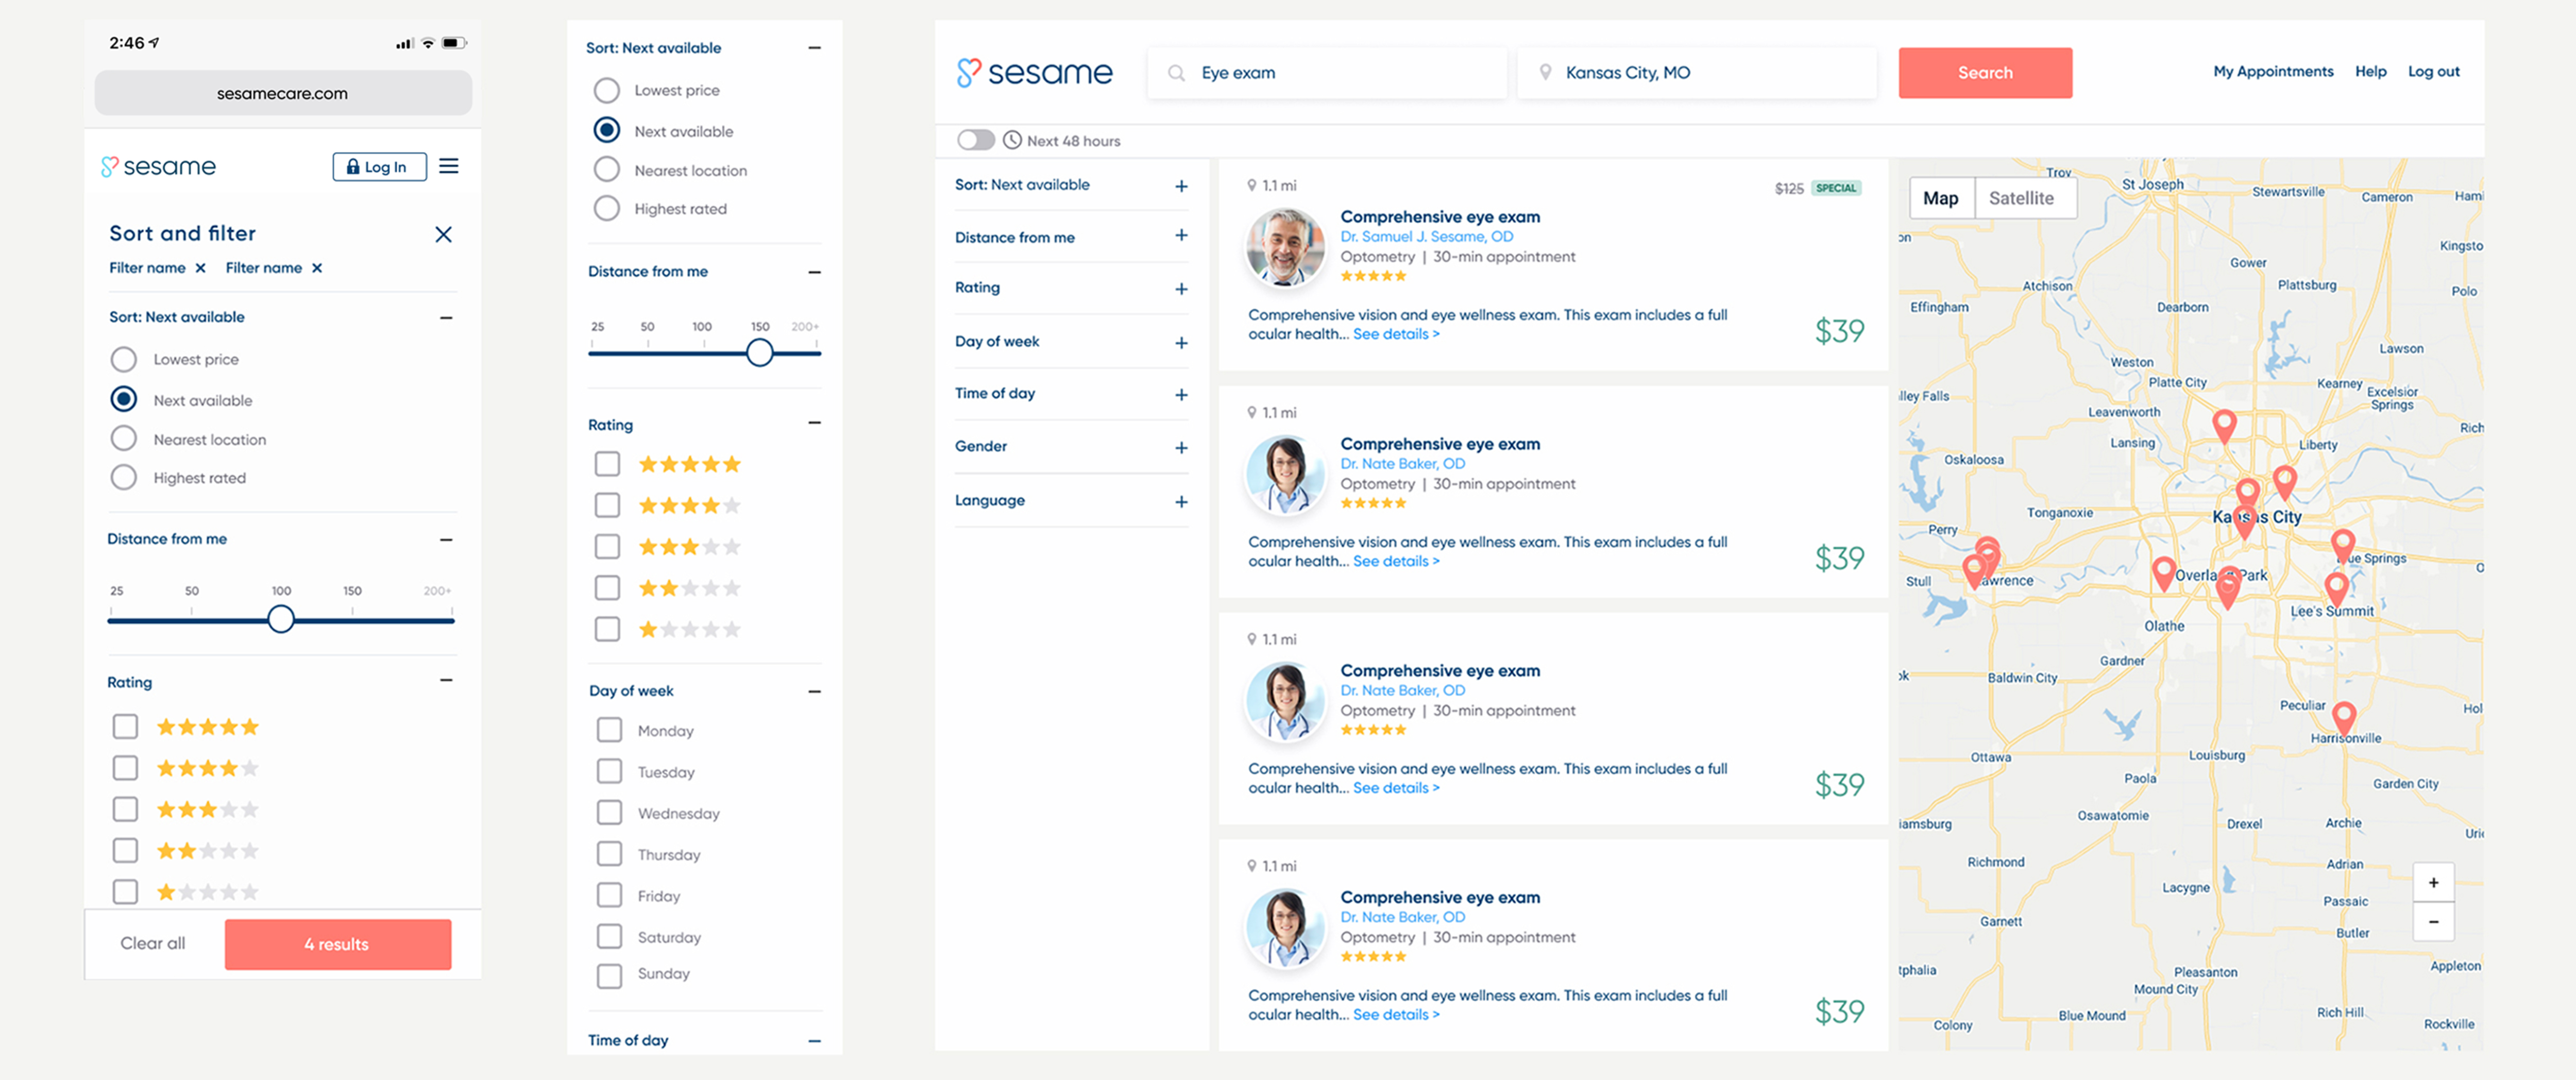Image resolution: width=2576 pixels, height=1080 pixels.
Task: Check the Saturday checkbox
Action: point(609,936)
